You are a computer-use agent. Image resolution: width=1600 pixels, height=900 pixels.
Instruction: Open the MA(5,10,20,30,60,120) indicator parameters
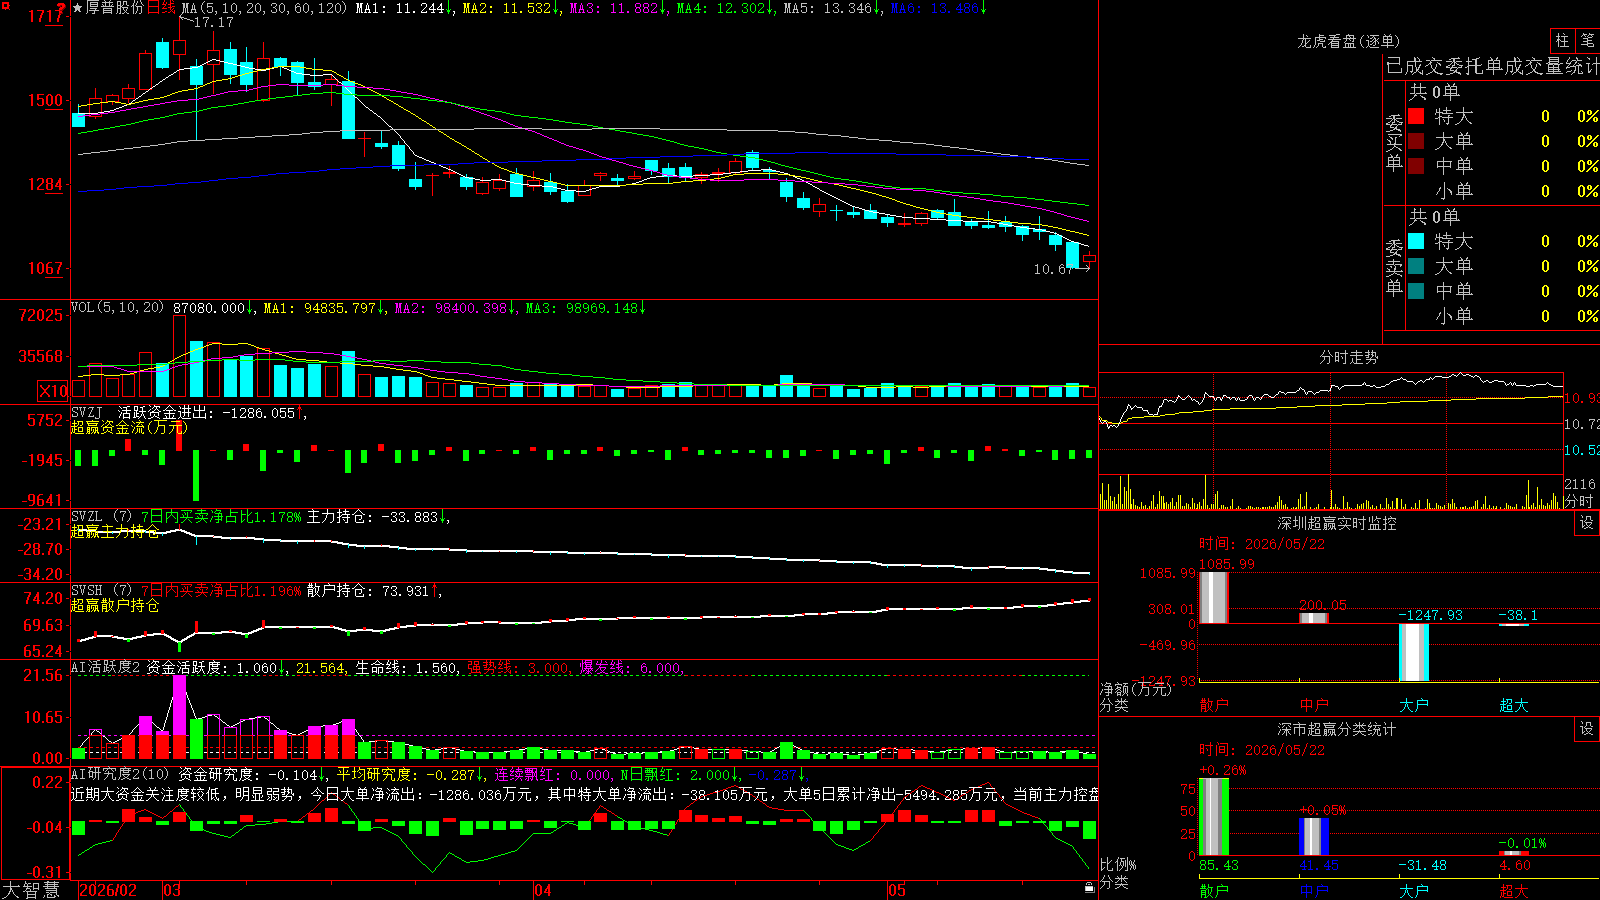[264, 8]
